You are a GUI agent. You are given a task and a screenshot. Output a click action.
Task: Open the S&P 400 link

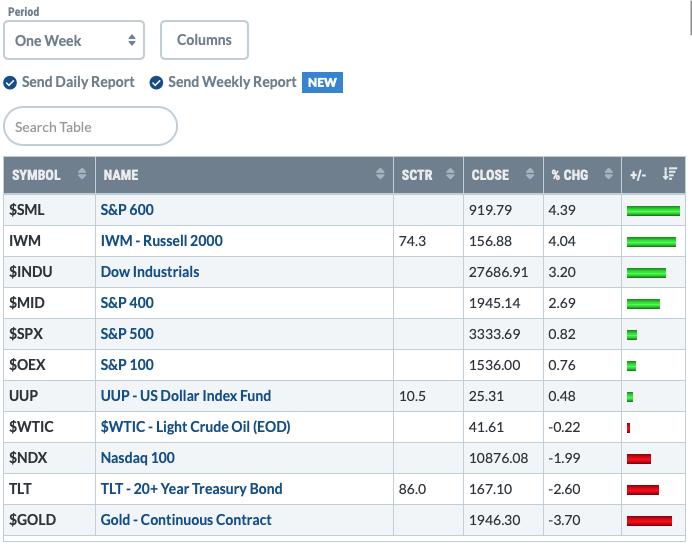[x=127, y=303]
